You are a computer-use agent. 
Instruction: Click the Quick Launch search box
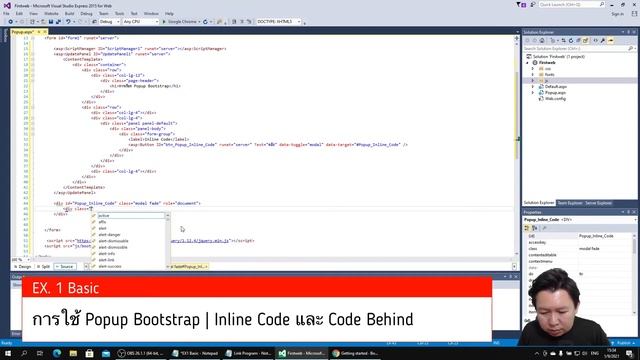(x=571, y=4)
